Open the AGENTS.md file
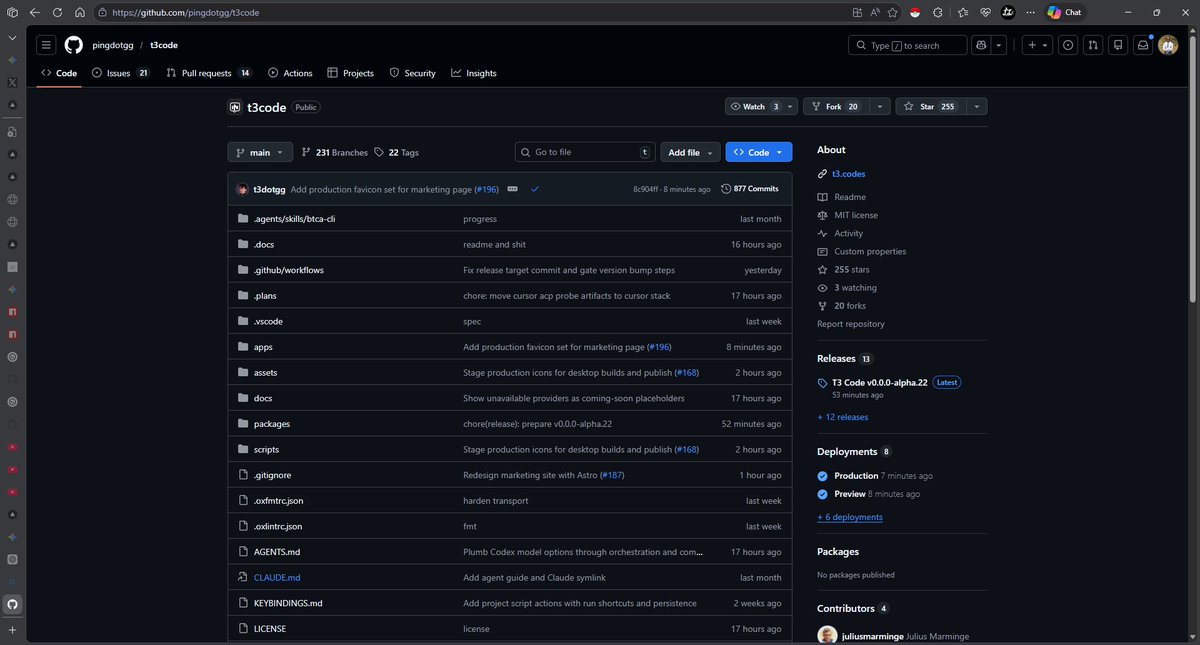The width and height of the screenshot is (1200, 645). [277, 552]
